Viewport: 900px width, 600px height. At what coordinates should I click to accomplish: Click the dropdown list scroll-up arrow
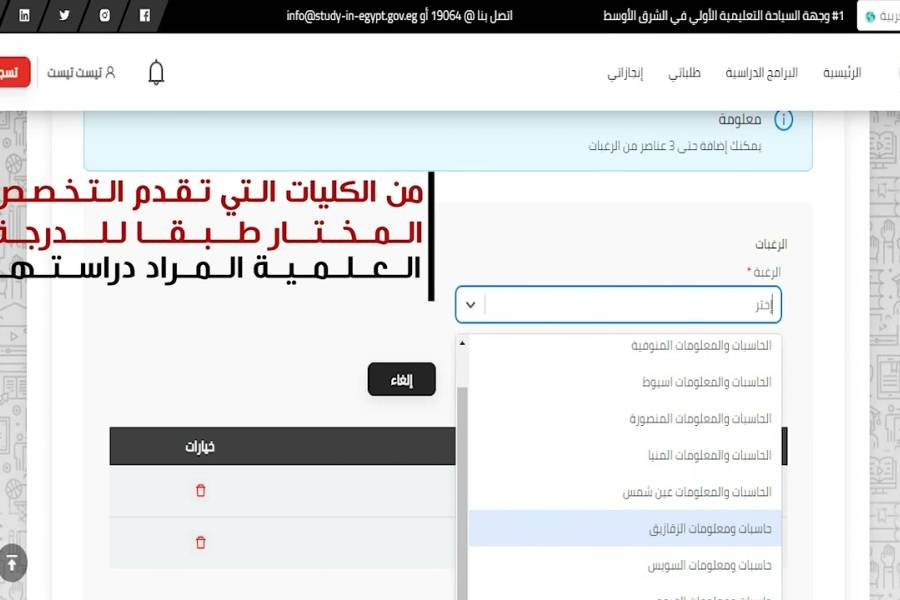462,343
